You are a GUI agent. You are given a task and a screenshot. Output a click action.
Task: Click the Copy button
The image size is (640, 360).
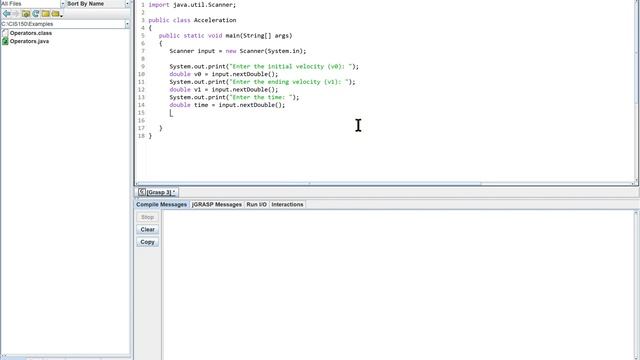(x=147, y=242)
